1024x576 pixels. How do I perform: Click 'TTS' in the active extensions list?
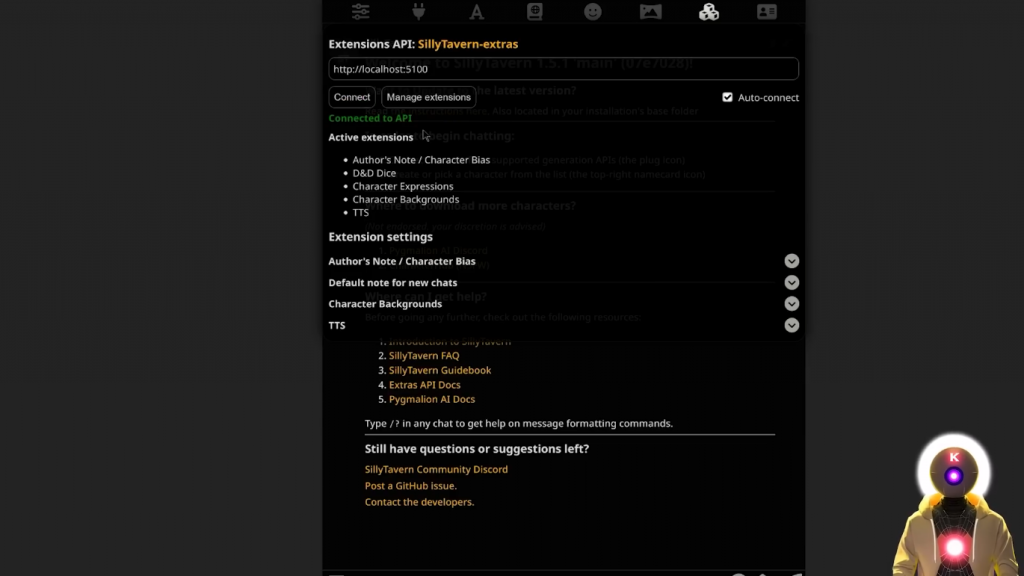360,212
